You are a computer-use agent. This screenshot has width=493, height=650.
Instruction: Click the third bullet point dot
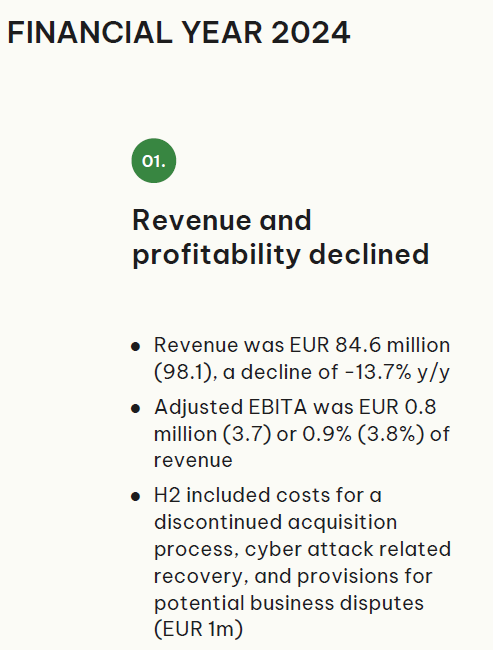point(136,496)
